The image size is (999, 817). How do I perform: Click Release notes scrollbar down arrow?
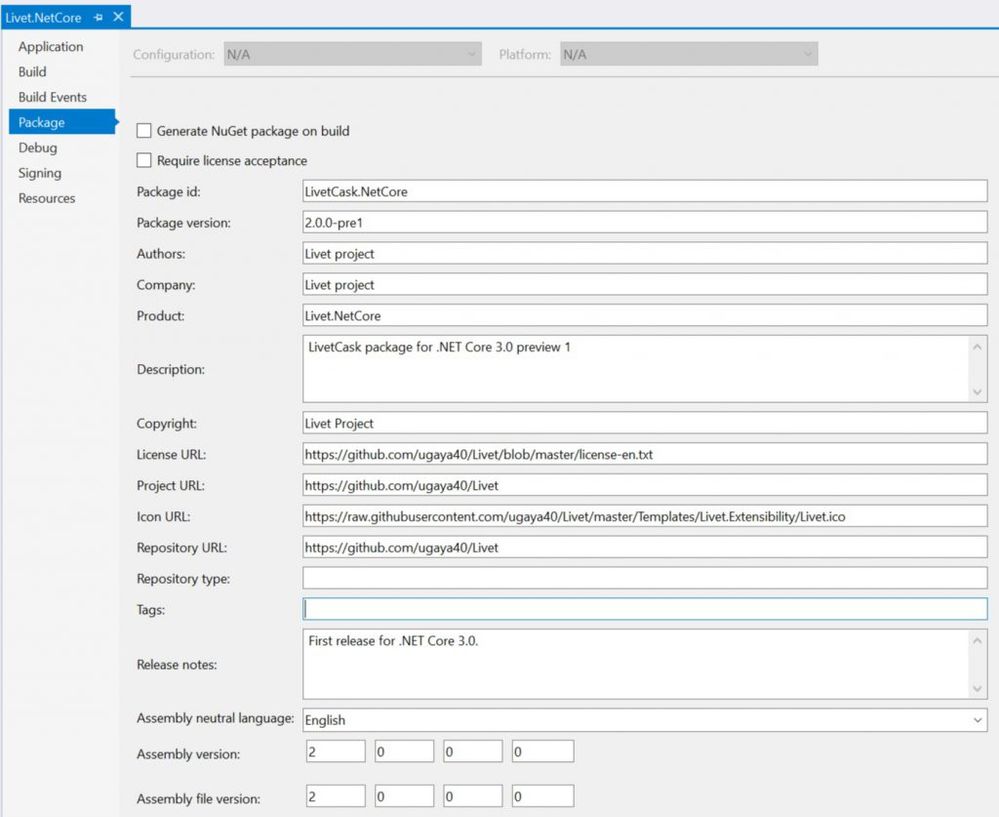[x=977, y=688]
